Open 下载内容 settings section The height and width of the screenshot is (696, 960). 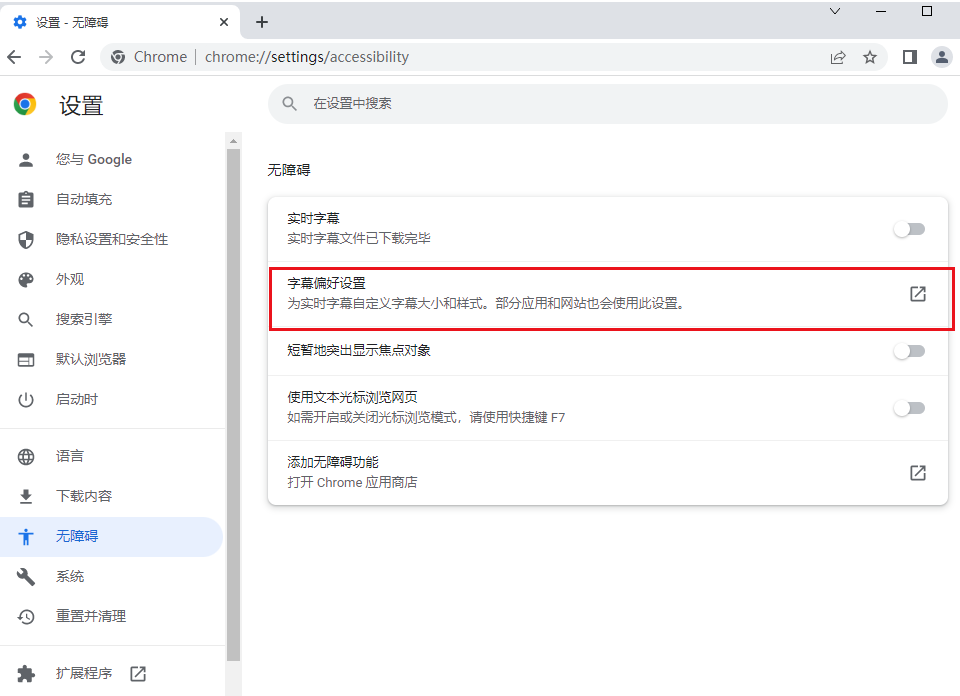pyautogui.click(x=111, y=496)
